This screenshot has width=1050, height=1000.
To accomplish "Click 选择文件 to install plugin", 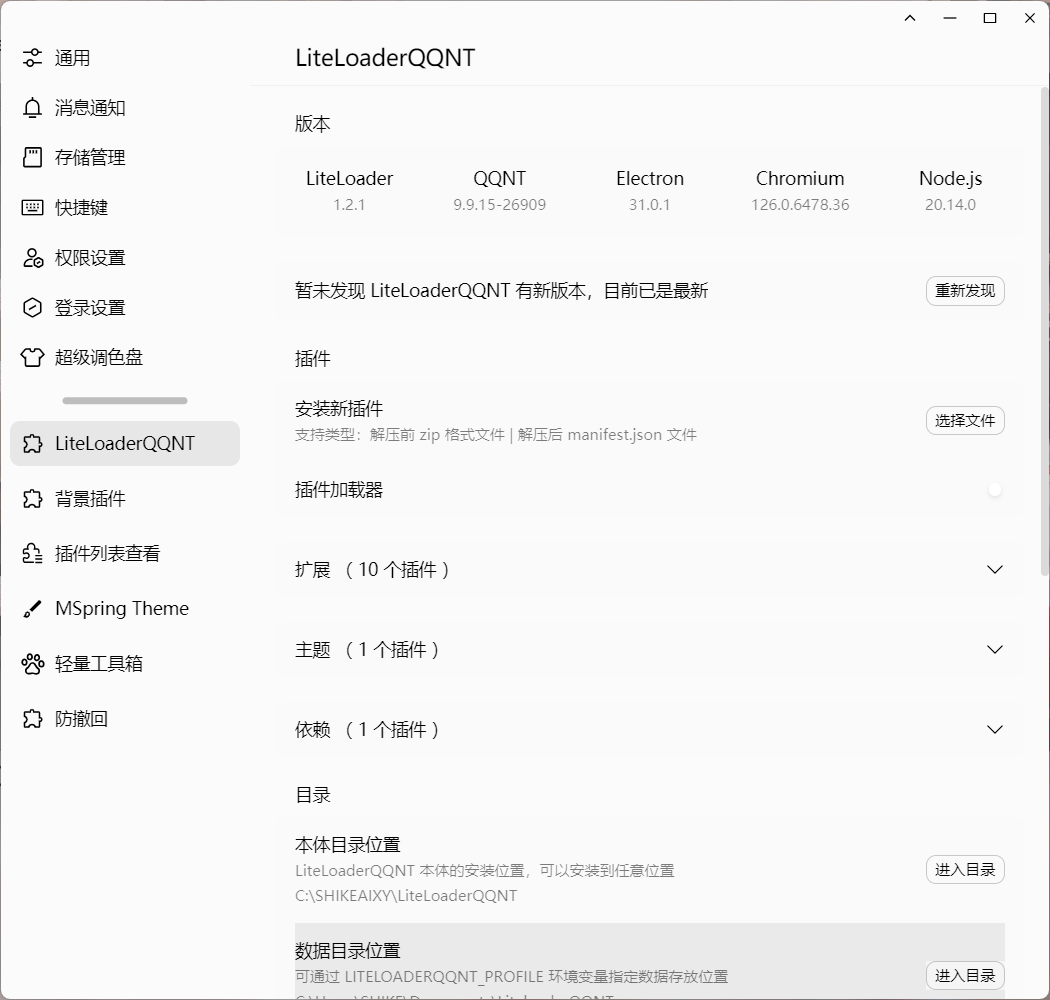I will tap(964, 421).
